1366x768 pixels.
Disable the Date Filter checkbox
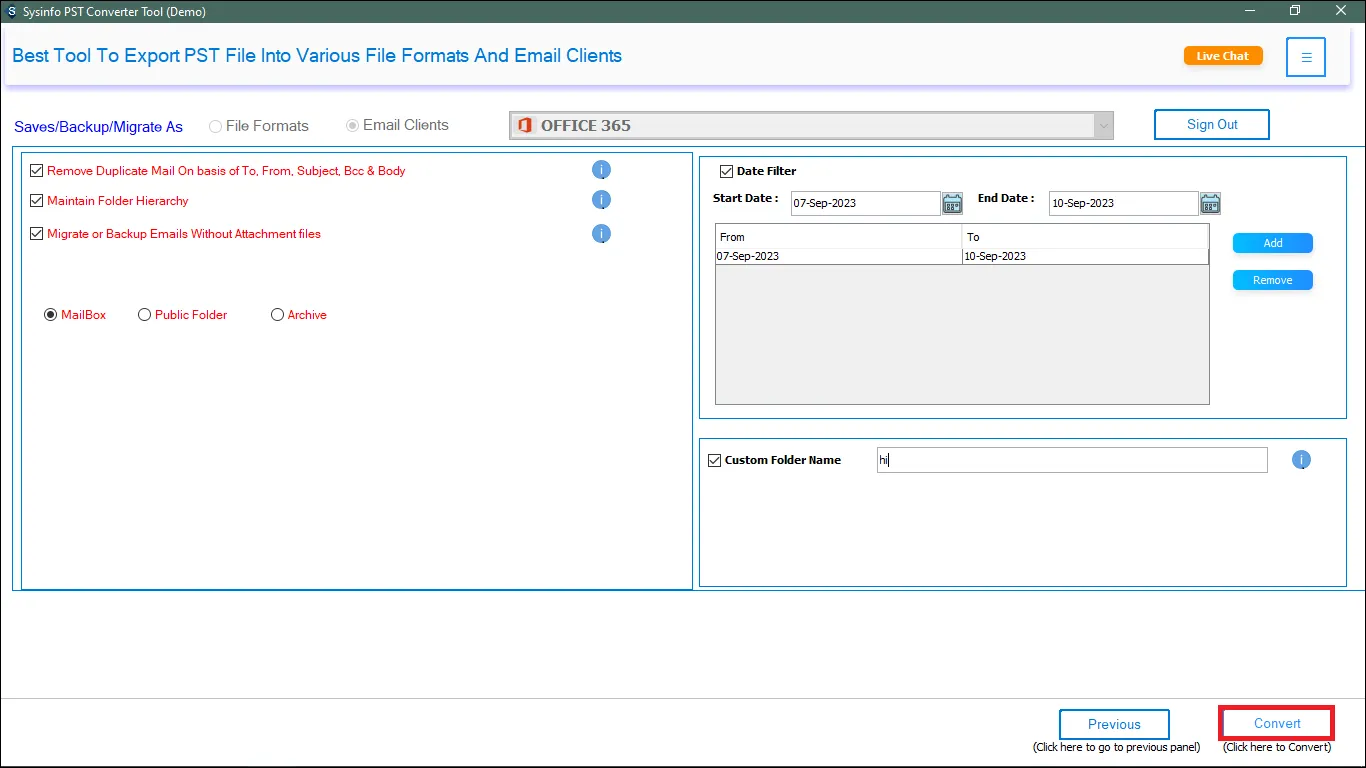pos(727,171)
